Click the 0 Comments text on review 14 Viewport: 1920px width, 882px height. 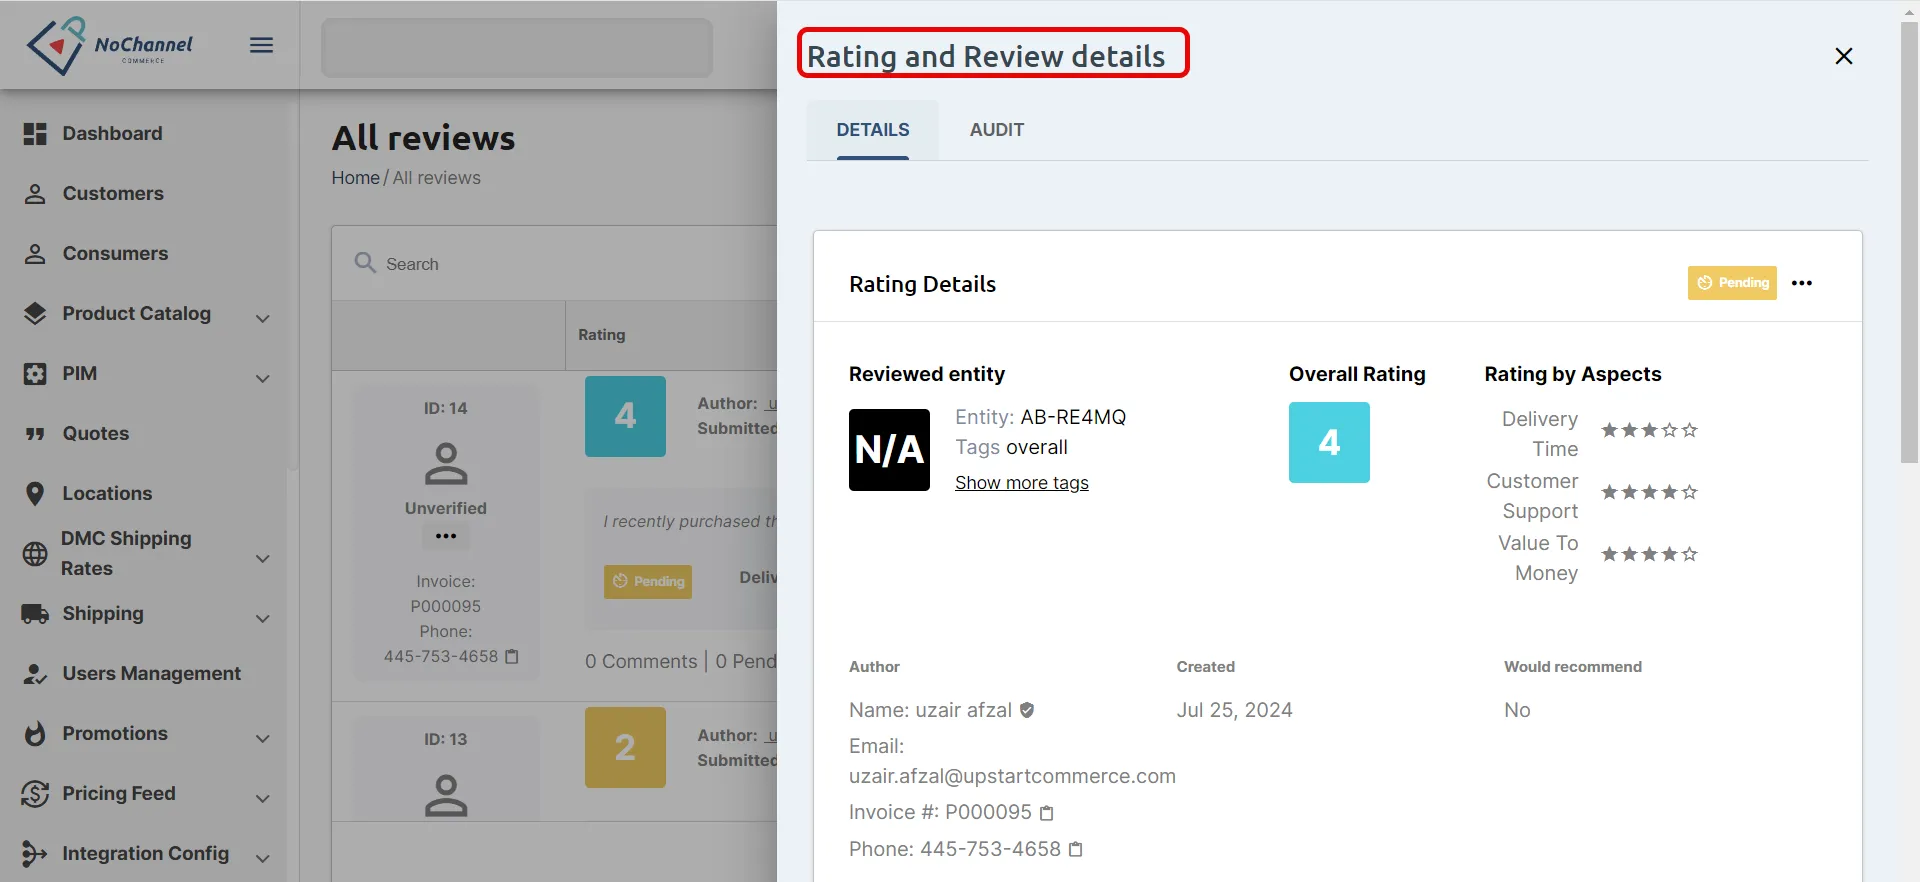pos(641,662)
